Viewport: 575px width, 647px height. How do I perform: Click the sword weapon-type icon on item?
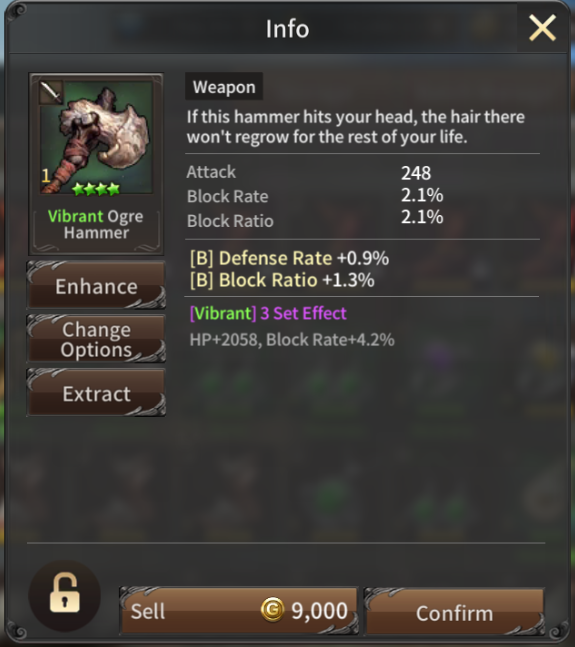[x=51, y=92]
